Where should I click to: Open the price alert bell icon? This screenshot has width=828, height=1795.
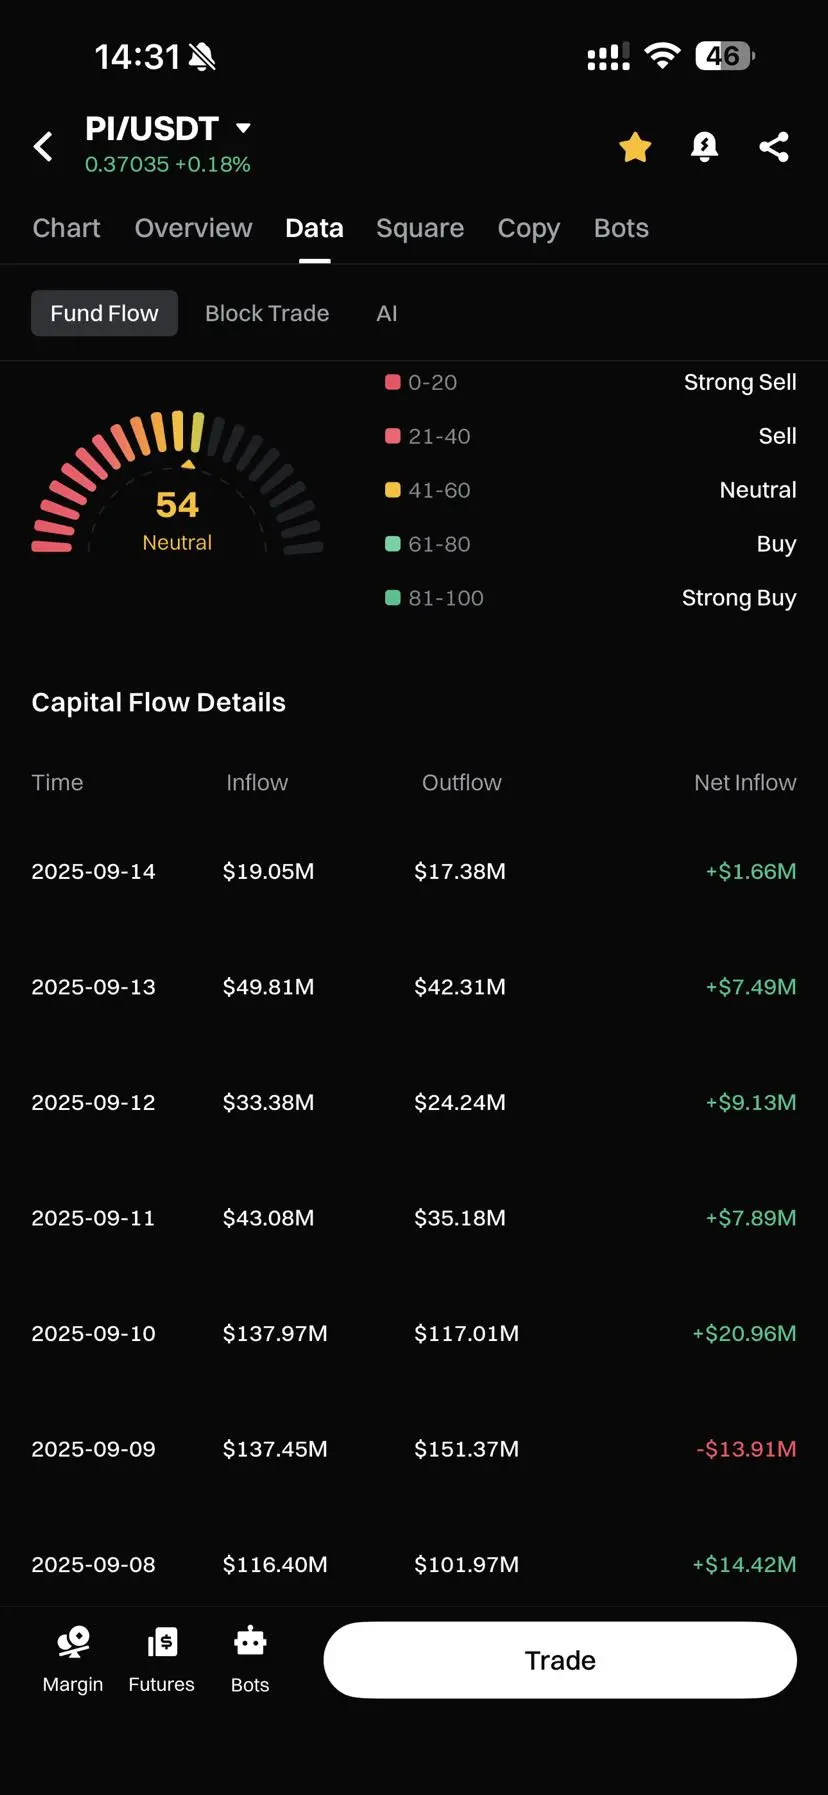point(705,147)
